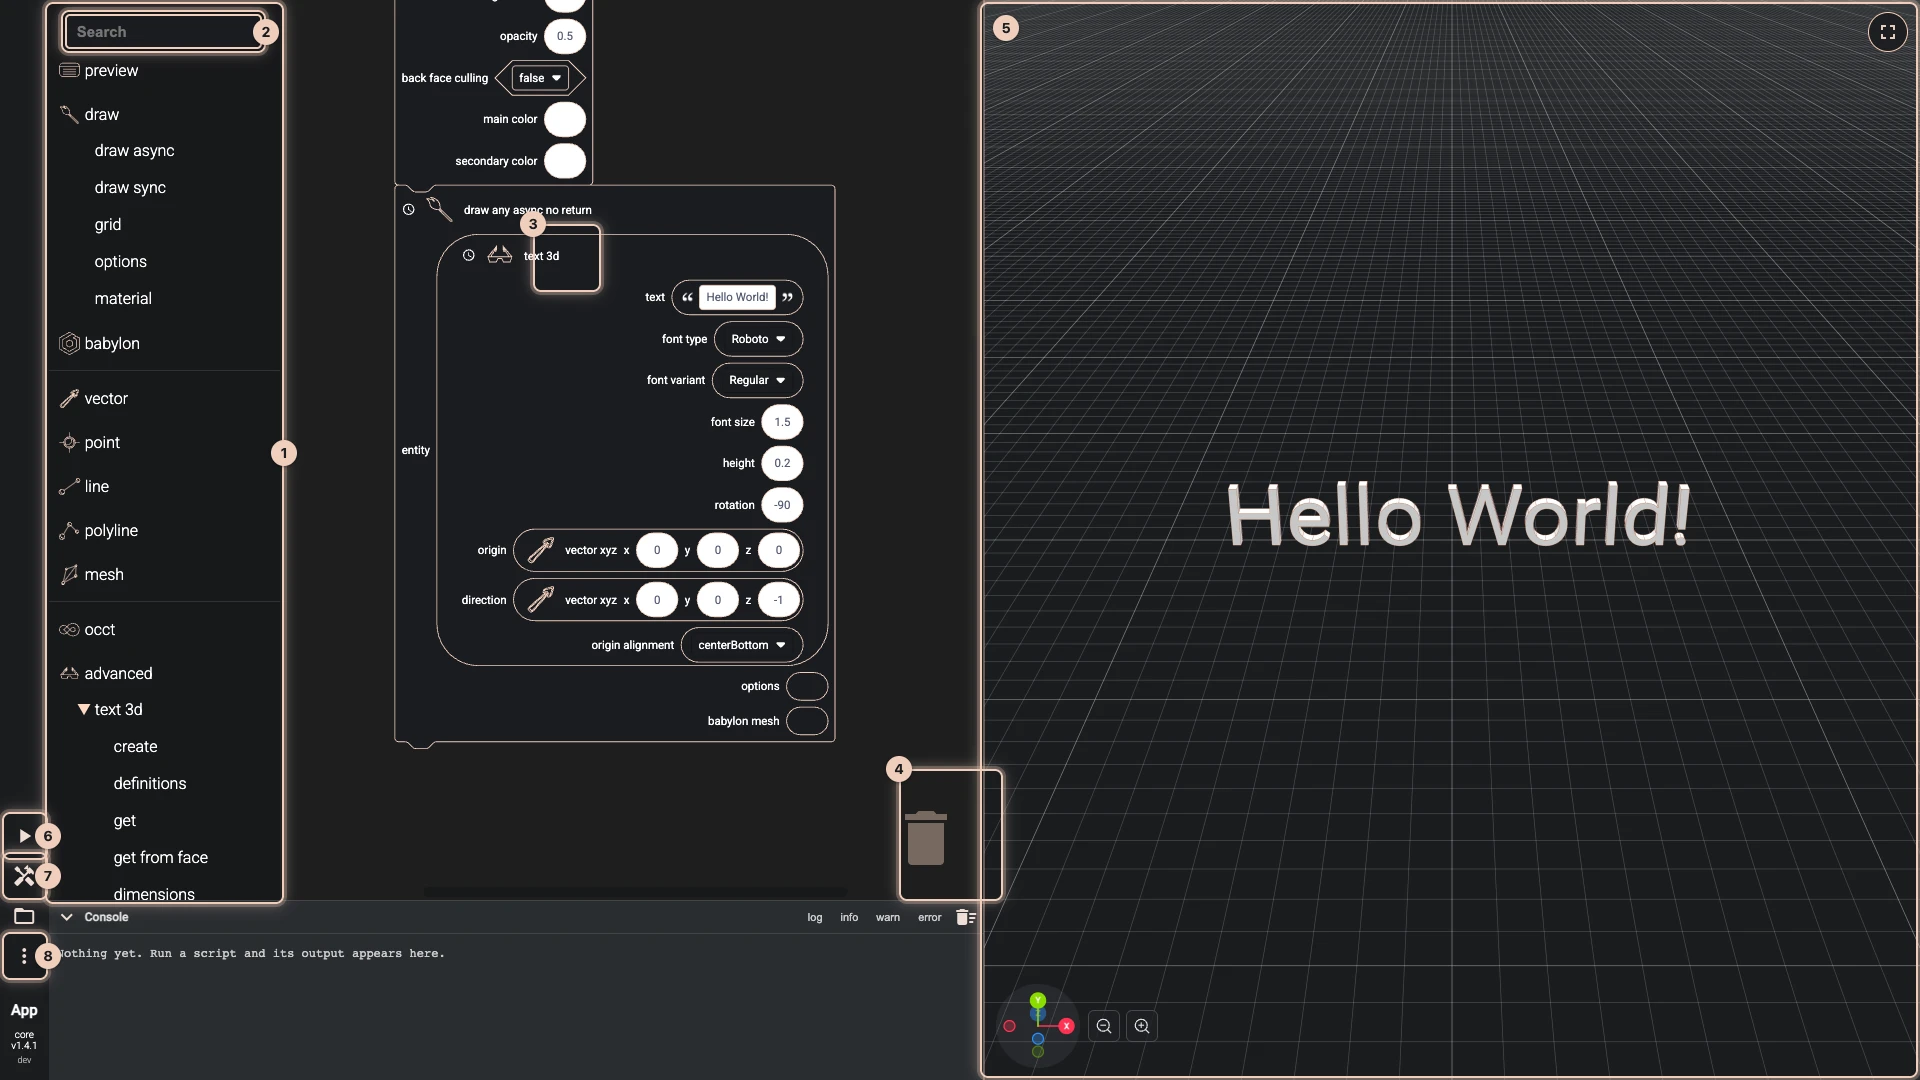
Task: Open the tools crossed-wrench icon
Action: (24, 877)
